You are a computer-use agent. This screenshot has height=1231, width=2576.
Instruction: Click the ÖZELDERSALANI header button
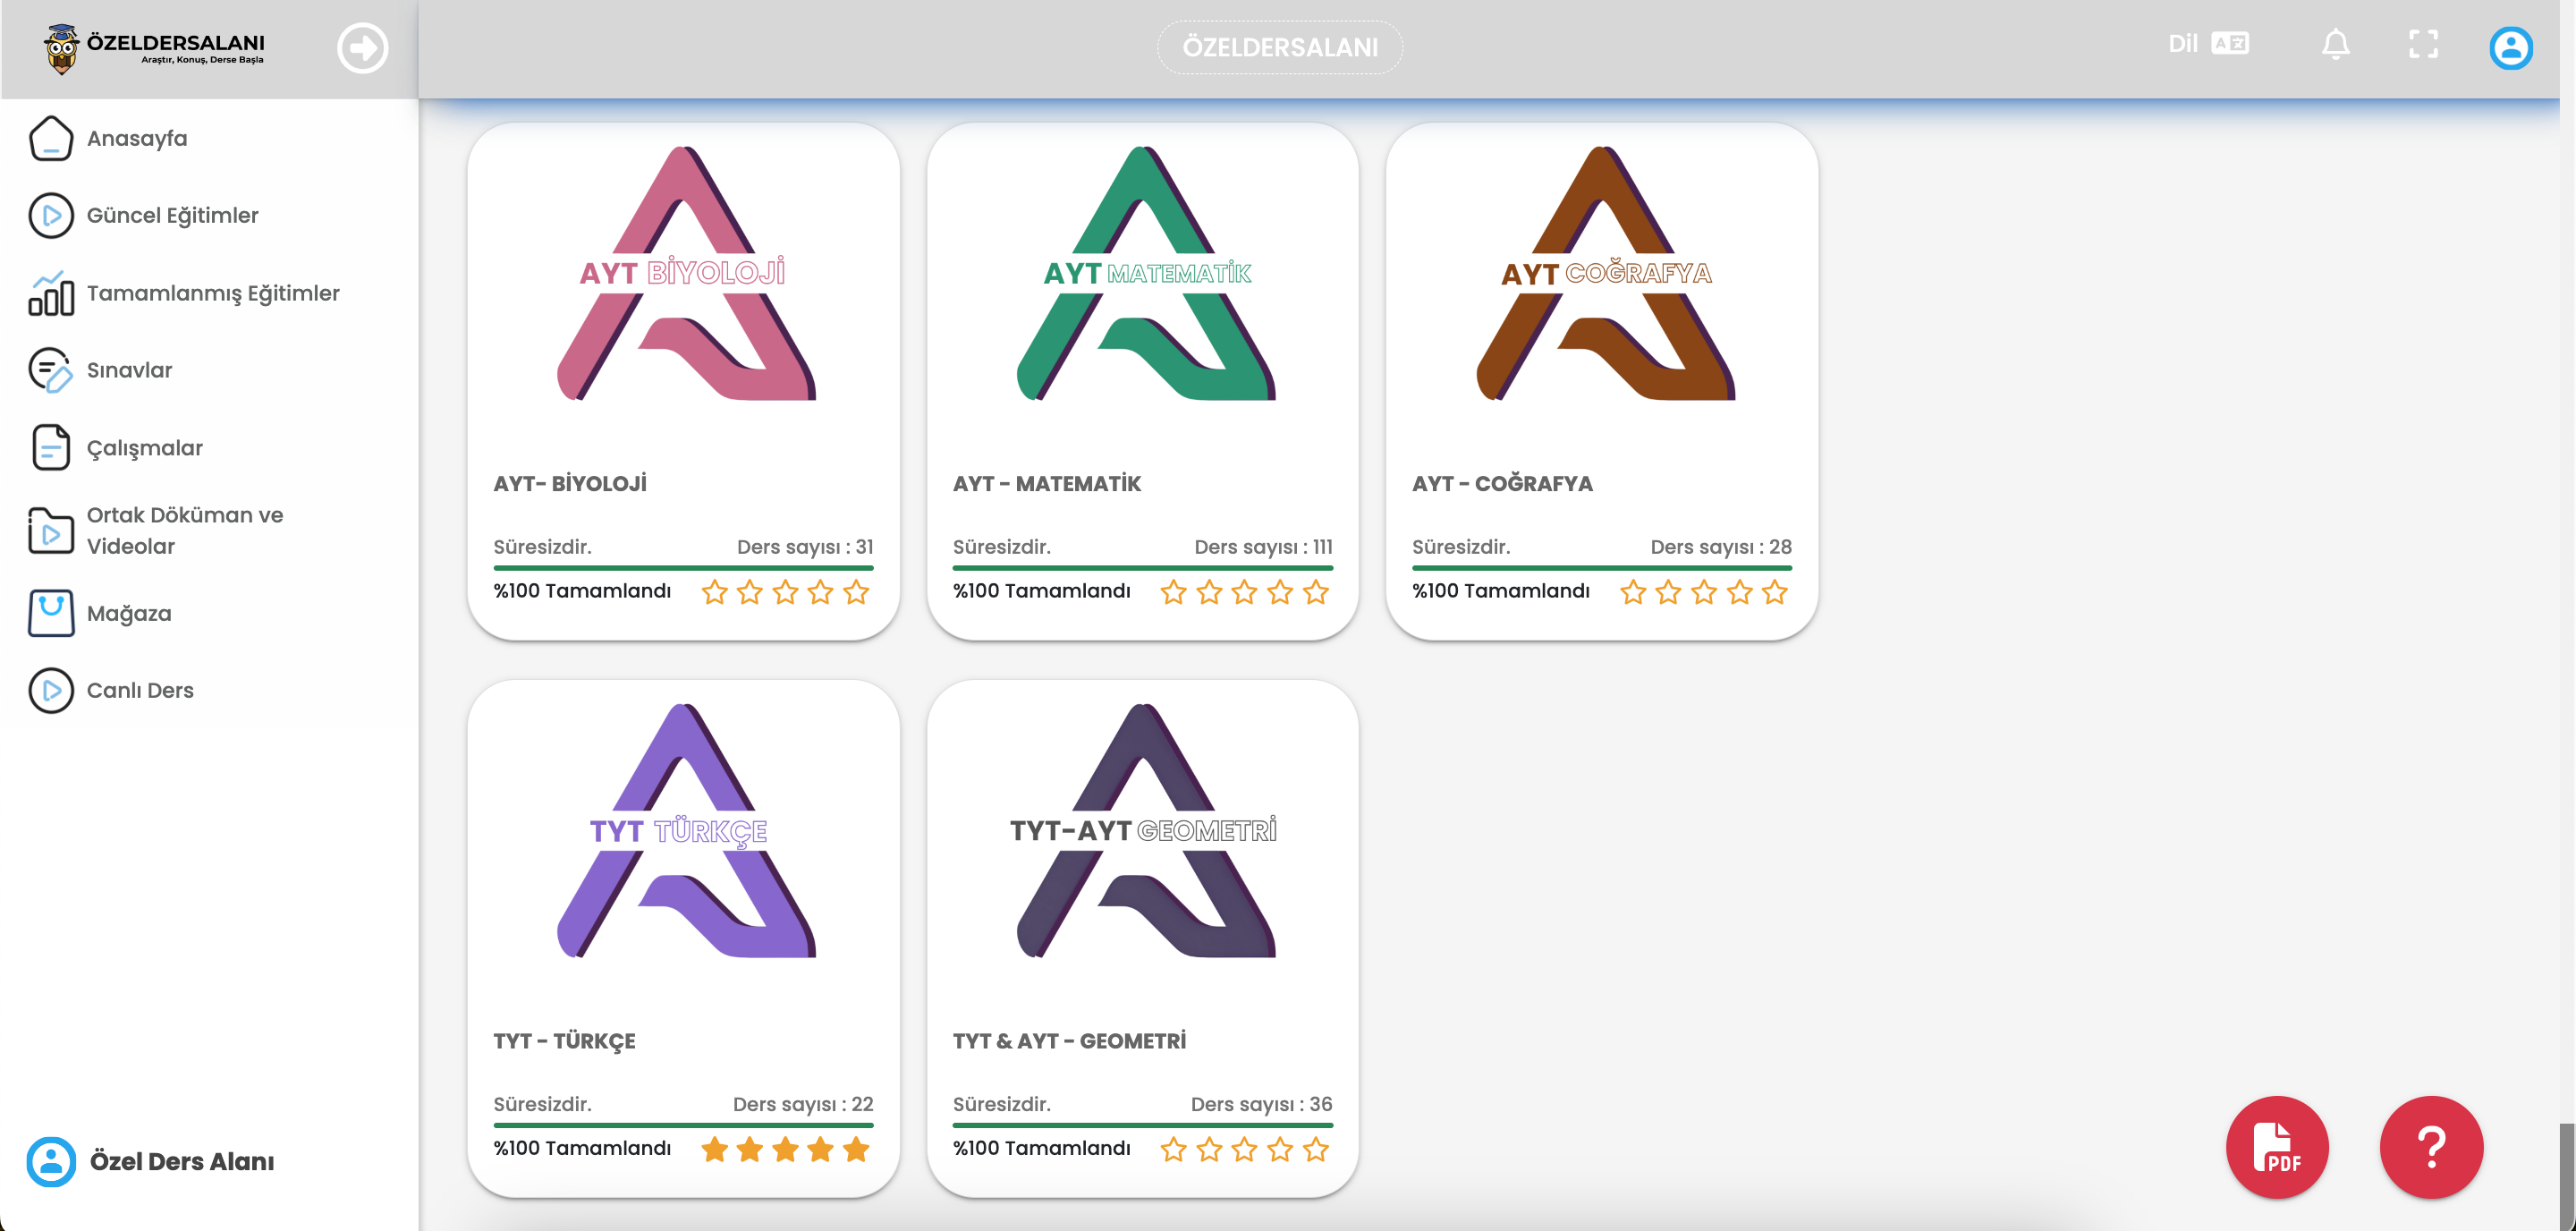tap(1279, 47)
